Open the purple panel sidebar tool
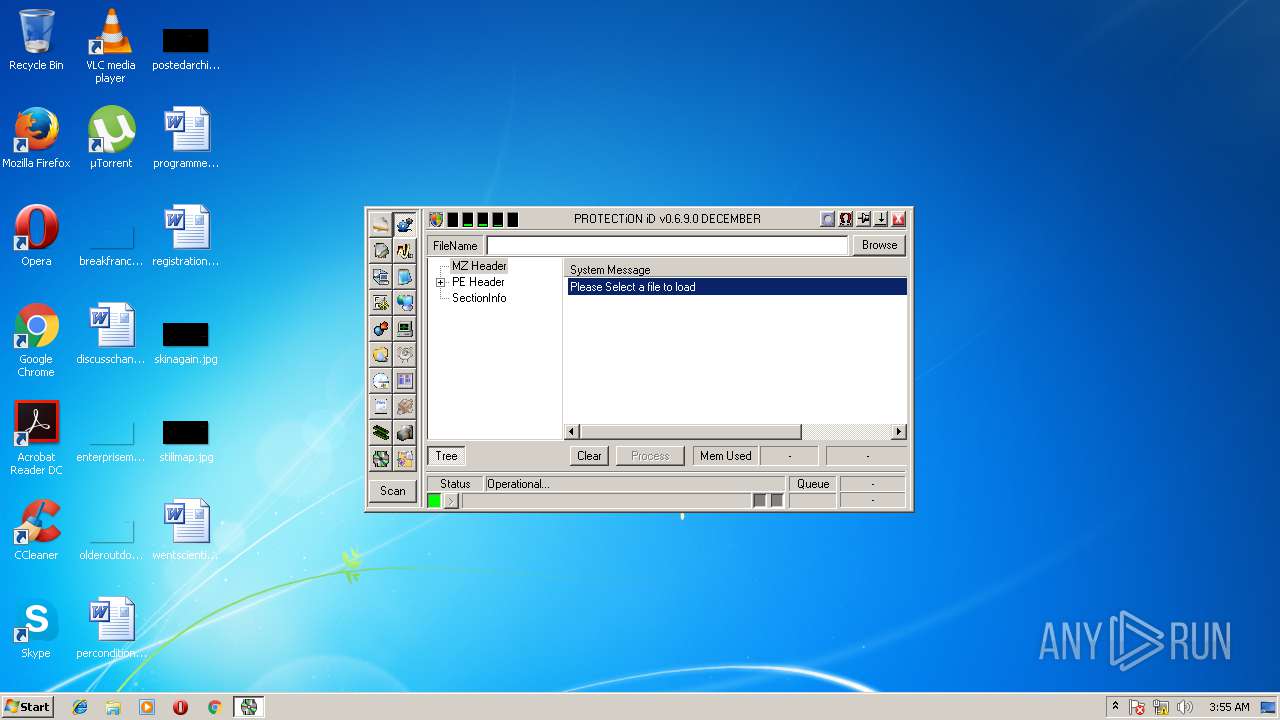1280x720 pixels. coord(405,380)
